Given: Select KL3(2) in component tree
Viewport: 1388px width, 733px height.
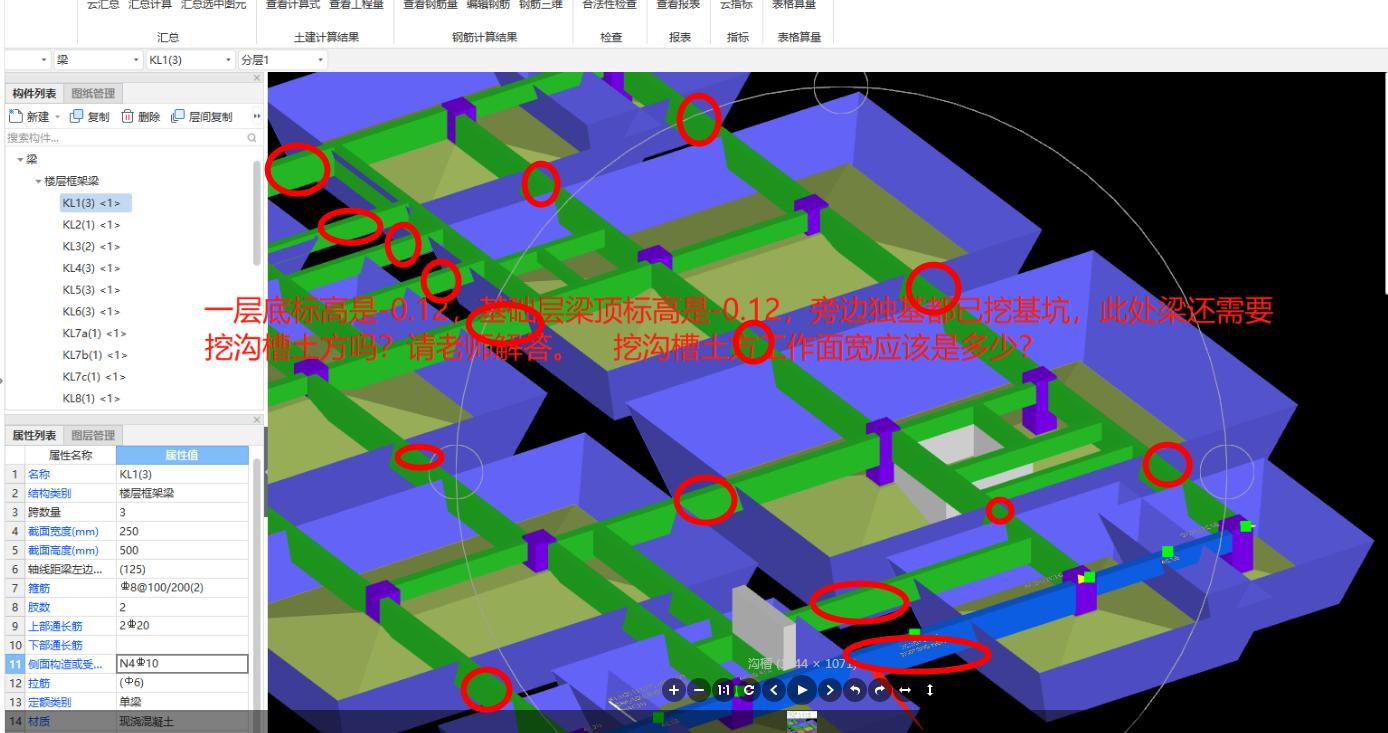Looking at the screenshot, I should [x=91, y=246].
